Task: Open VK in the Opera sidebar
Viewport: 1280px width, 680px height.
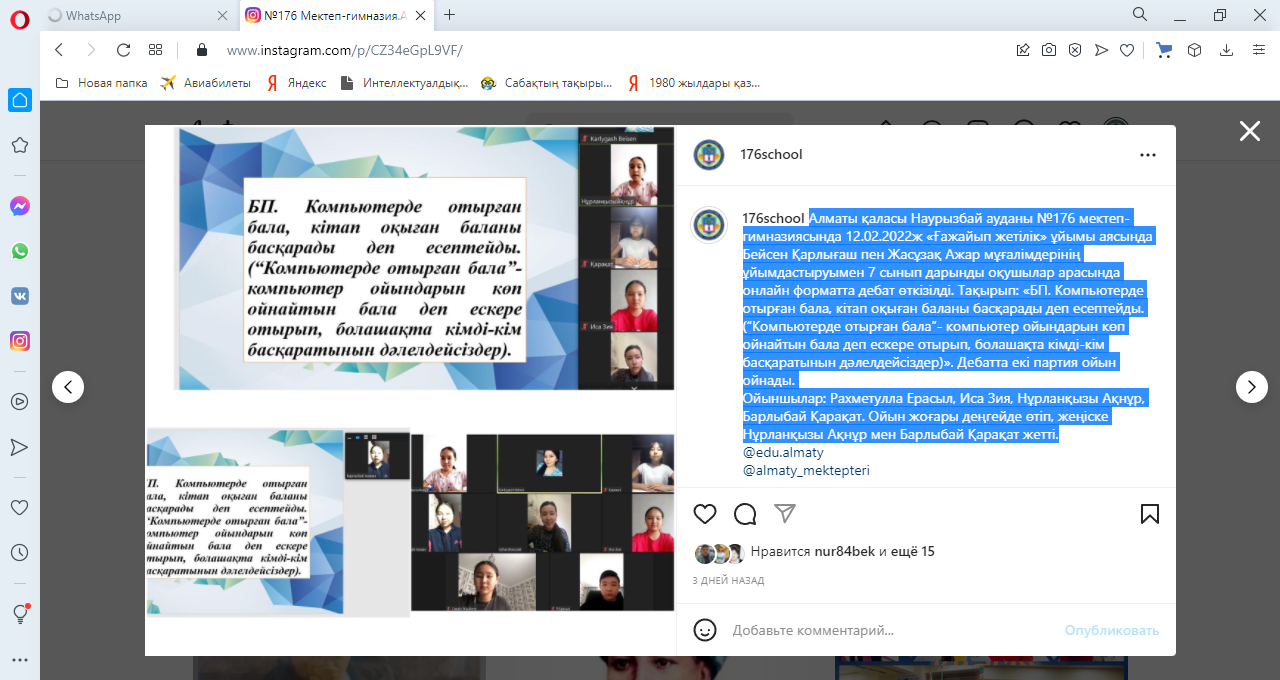Action: (19, 296)
